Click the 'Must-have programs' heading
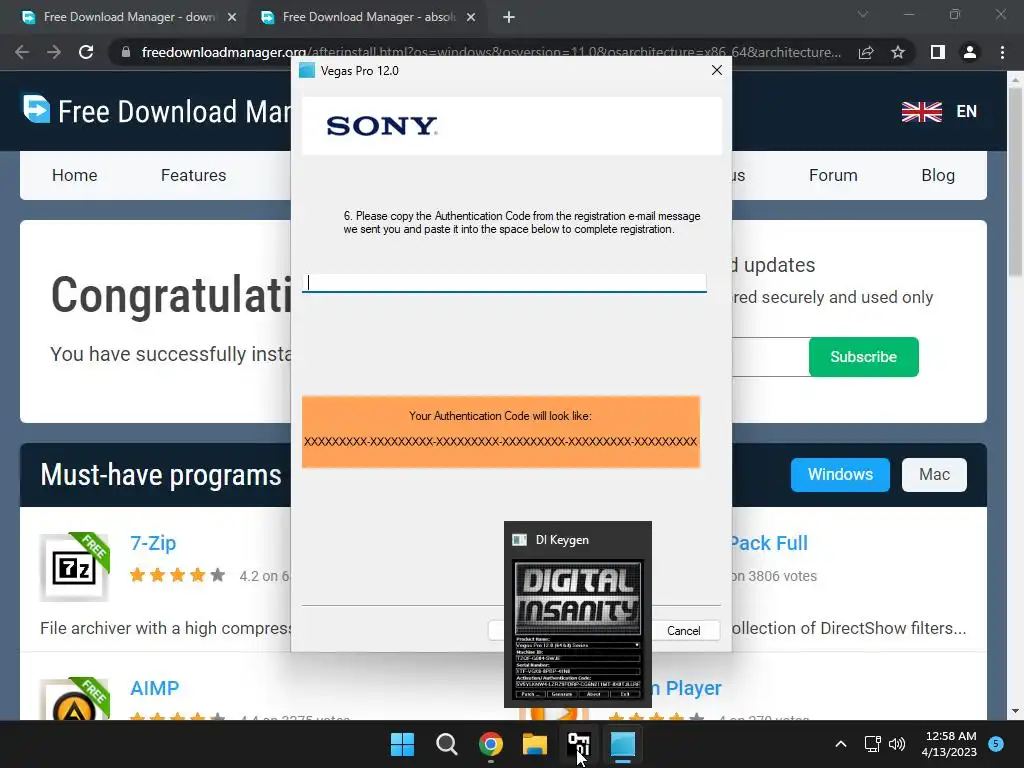The image size is (1024, 768). point(161,475)
